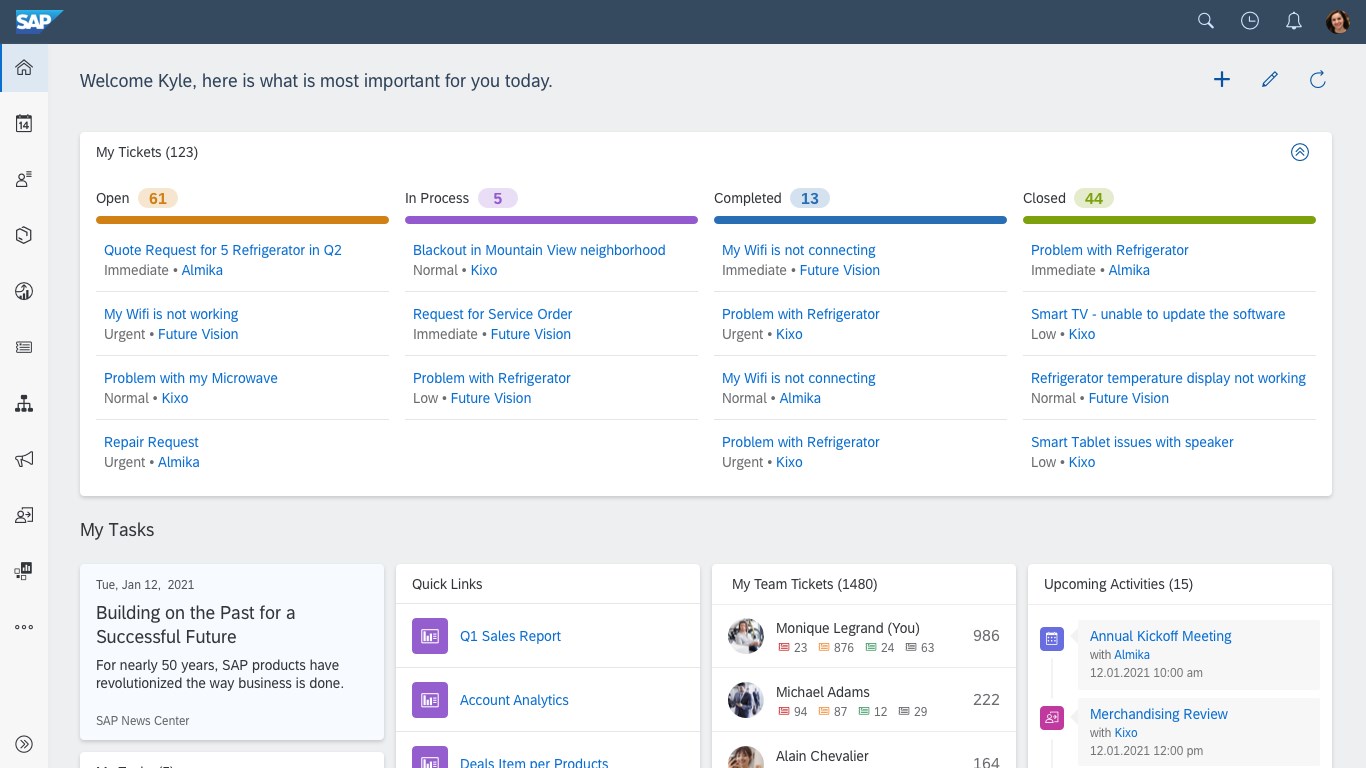Open the recent history clock icon
This screenshot has height=768, width=1366.
click(1250, 21)
